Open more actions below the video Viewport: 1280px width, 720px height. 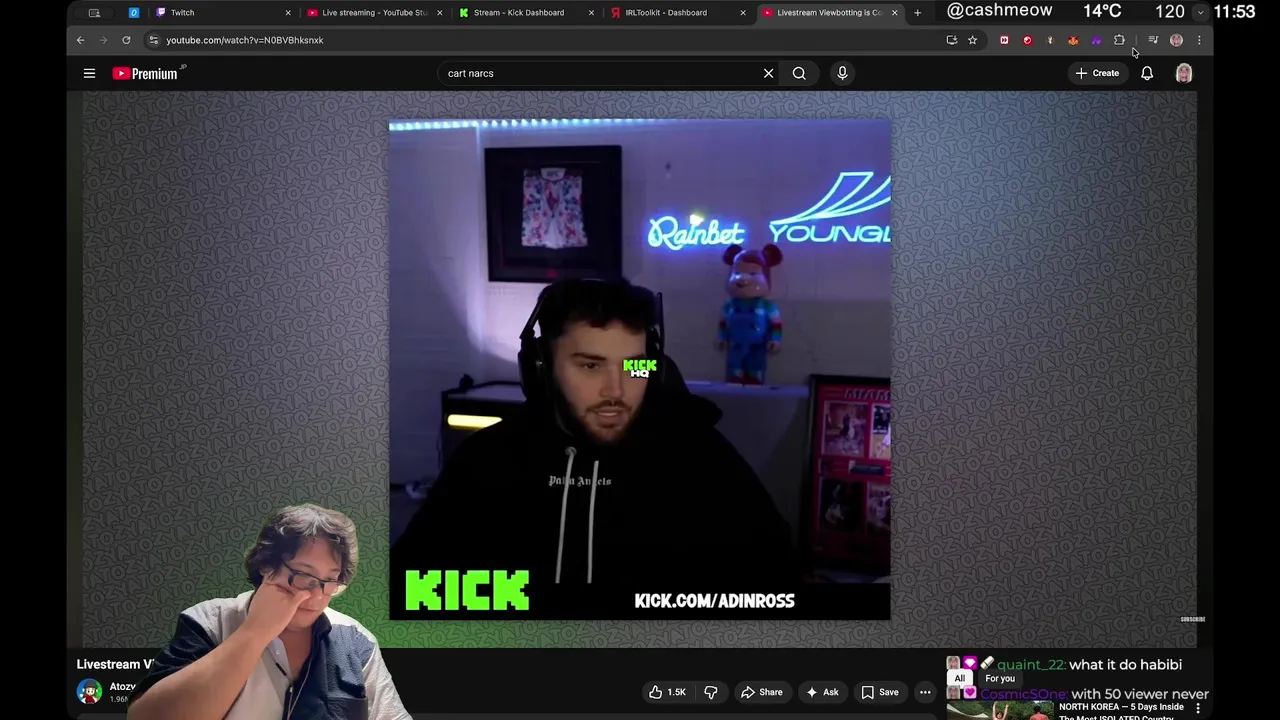coord(925,692)
